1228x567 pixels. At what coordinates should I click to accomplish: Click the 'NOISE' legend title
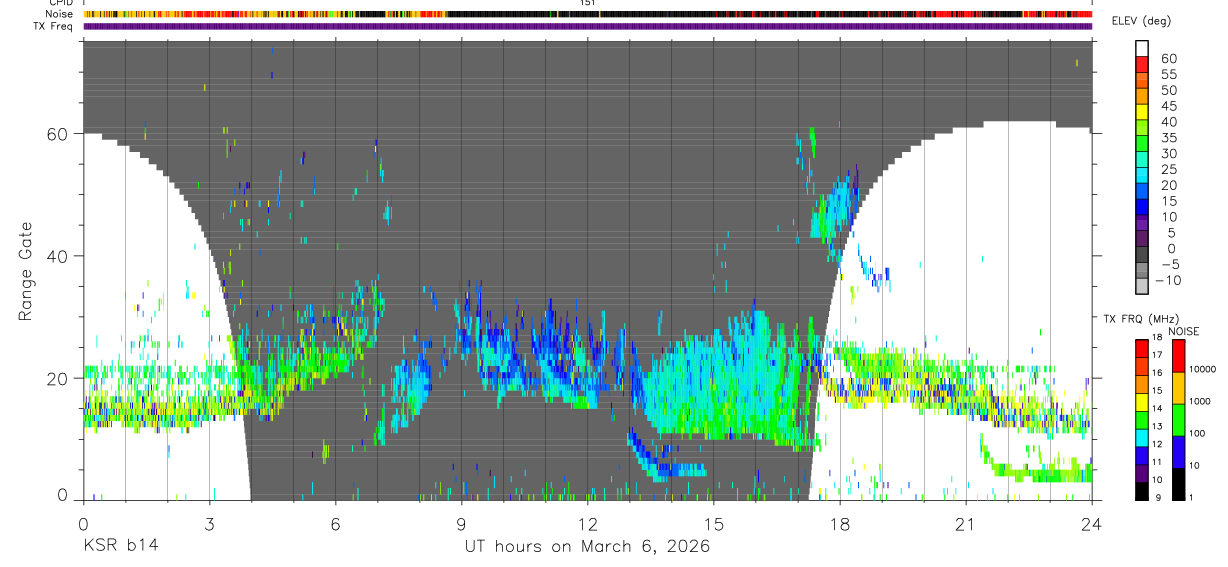(x=1183, y=331)
